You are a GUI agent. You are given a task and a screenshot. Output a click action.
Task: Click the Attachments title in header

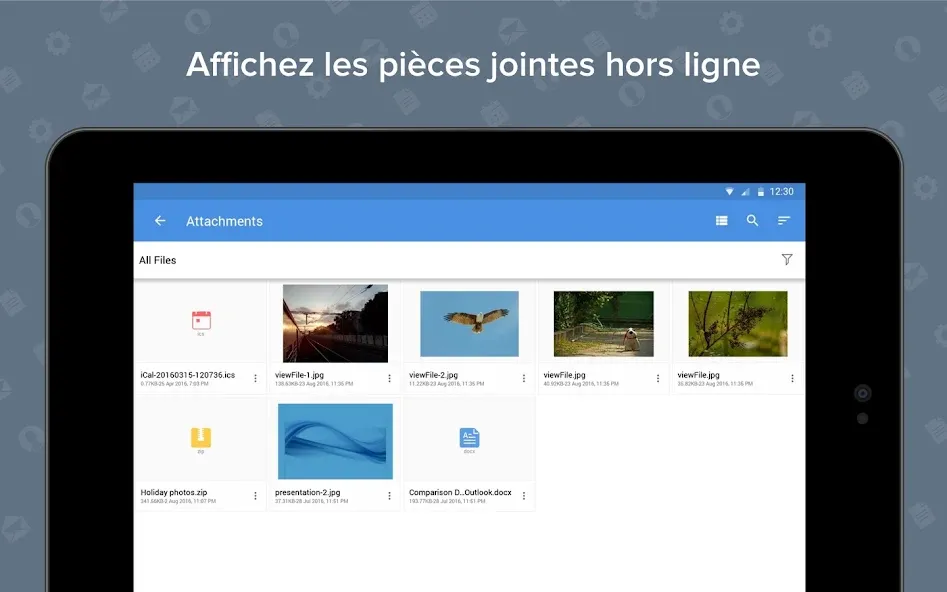point(224,221)
